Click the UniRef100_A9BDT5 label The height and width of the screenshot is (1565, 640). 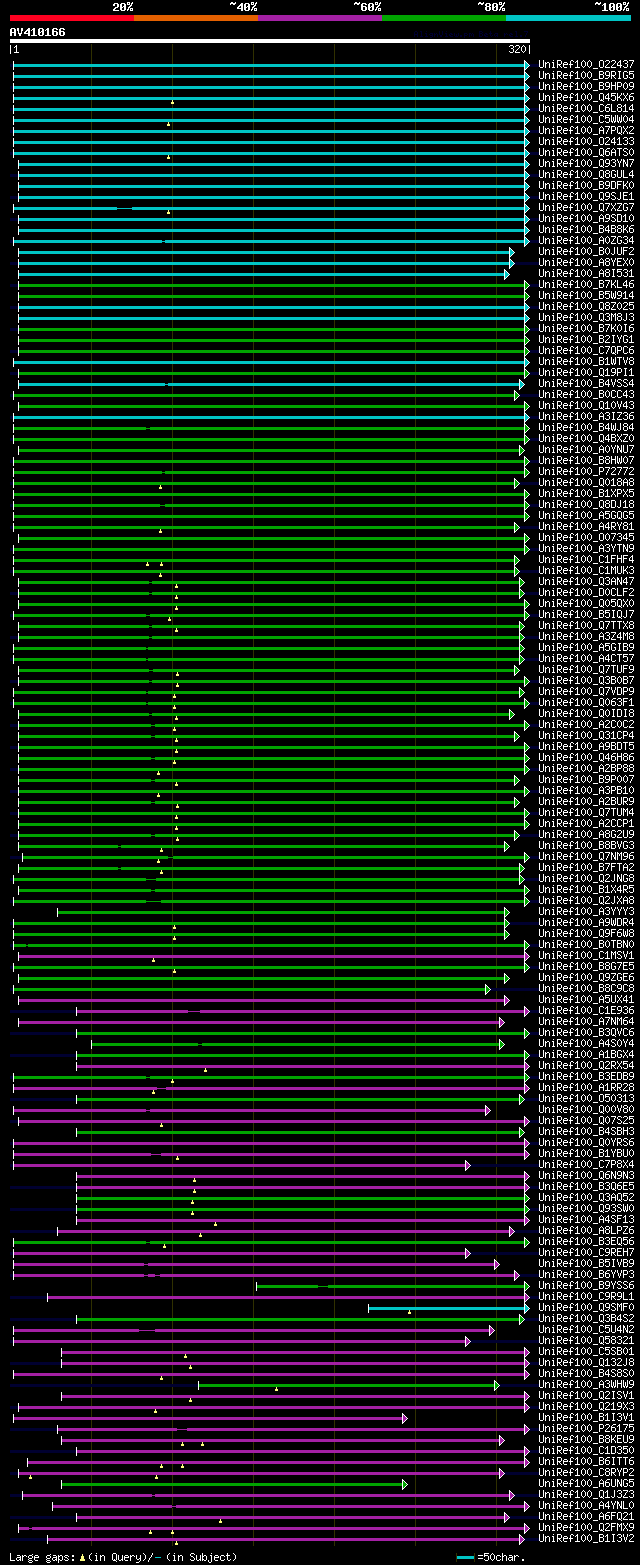586,746
